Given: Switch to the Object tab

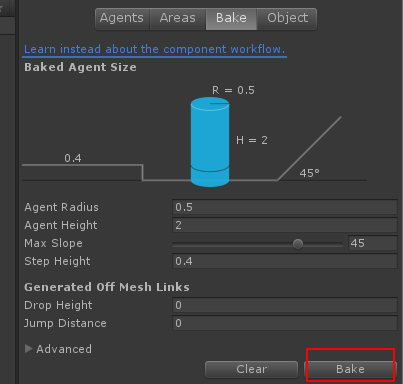Looking at the screenshot, I should pyautogui.click(x=287, y=19).
